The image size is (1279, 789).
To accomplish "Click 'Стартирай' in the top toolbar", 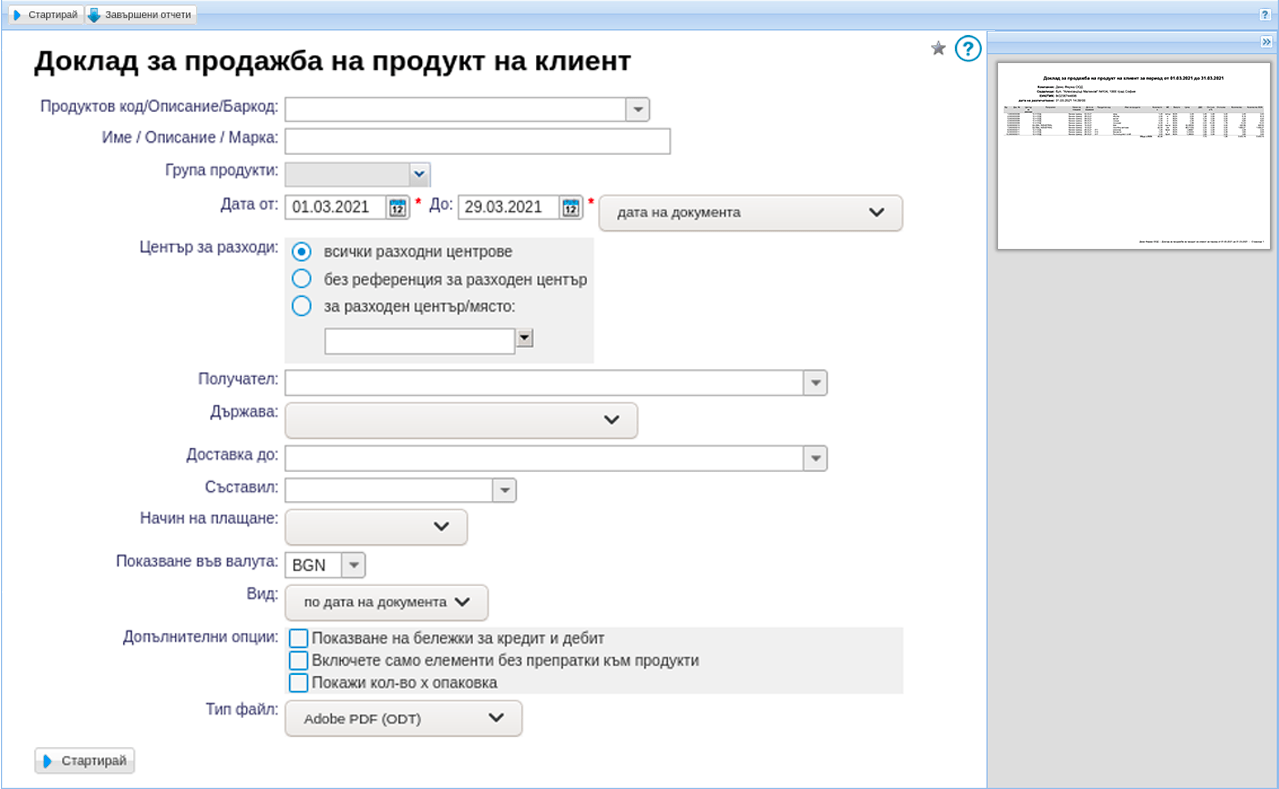I will [x=46, y=15].
